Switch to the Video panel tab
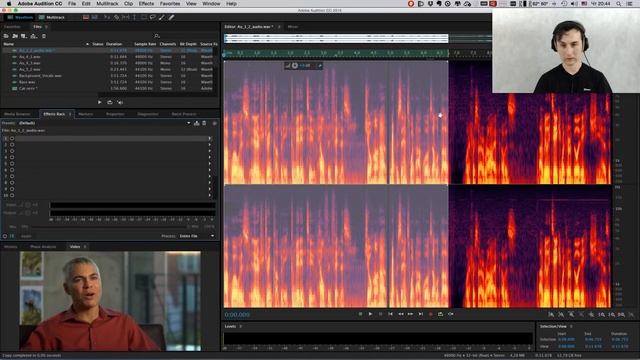The width and height of the screenshot is (640, 360). point(75,247)
